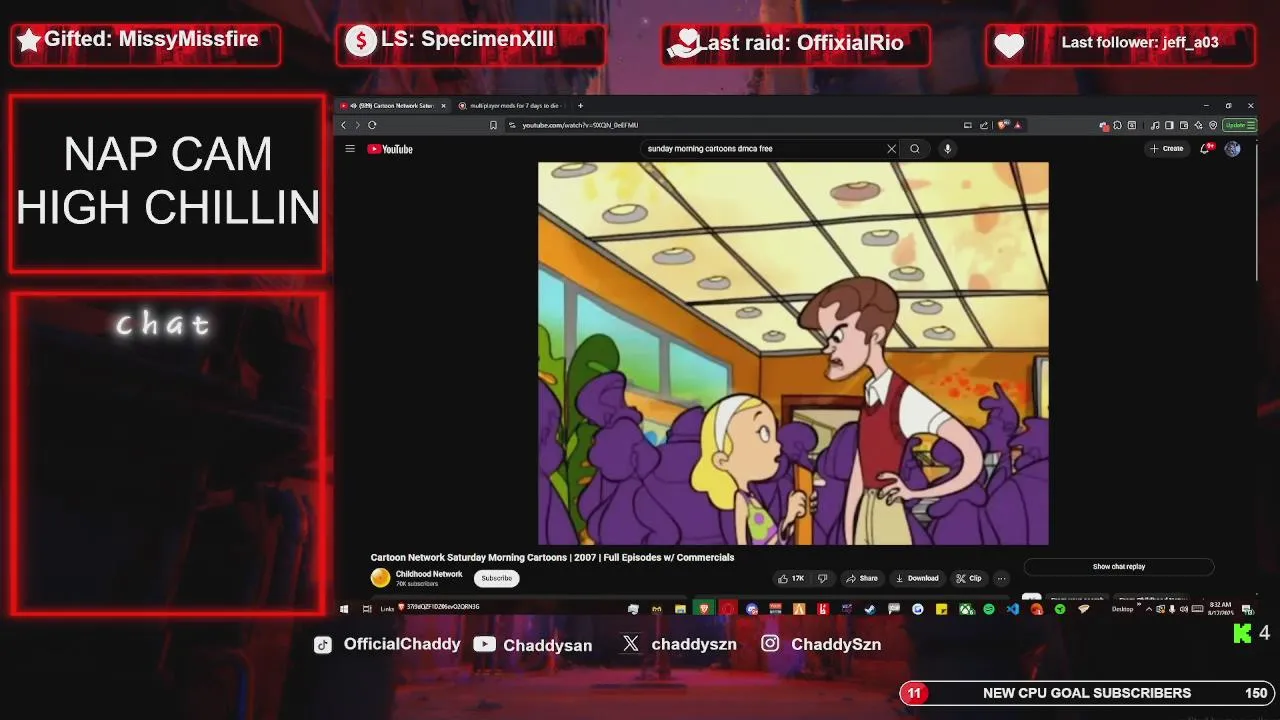Like the video with thumbs up
The height and width of the screenshot is (720, 1280).
pyautogui.click(x=790, y=578)
